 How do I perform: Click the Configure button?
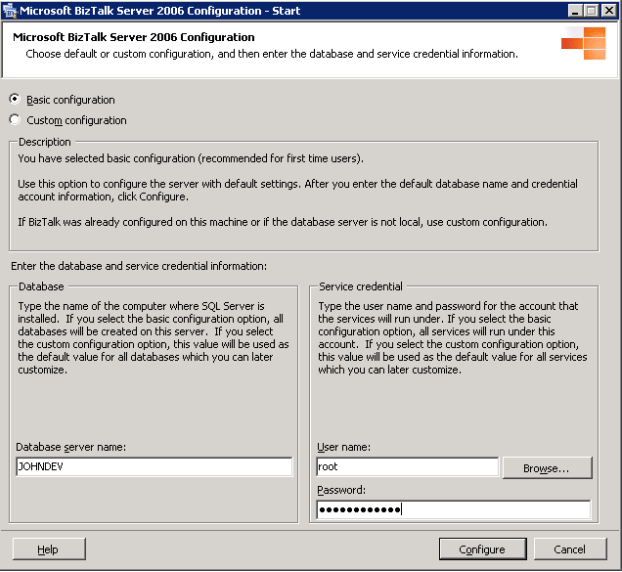tap(482, 549)
